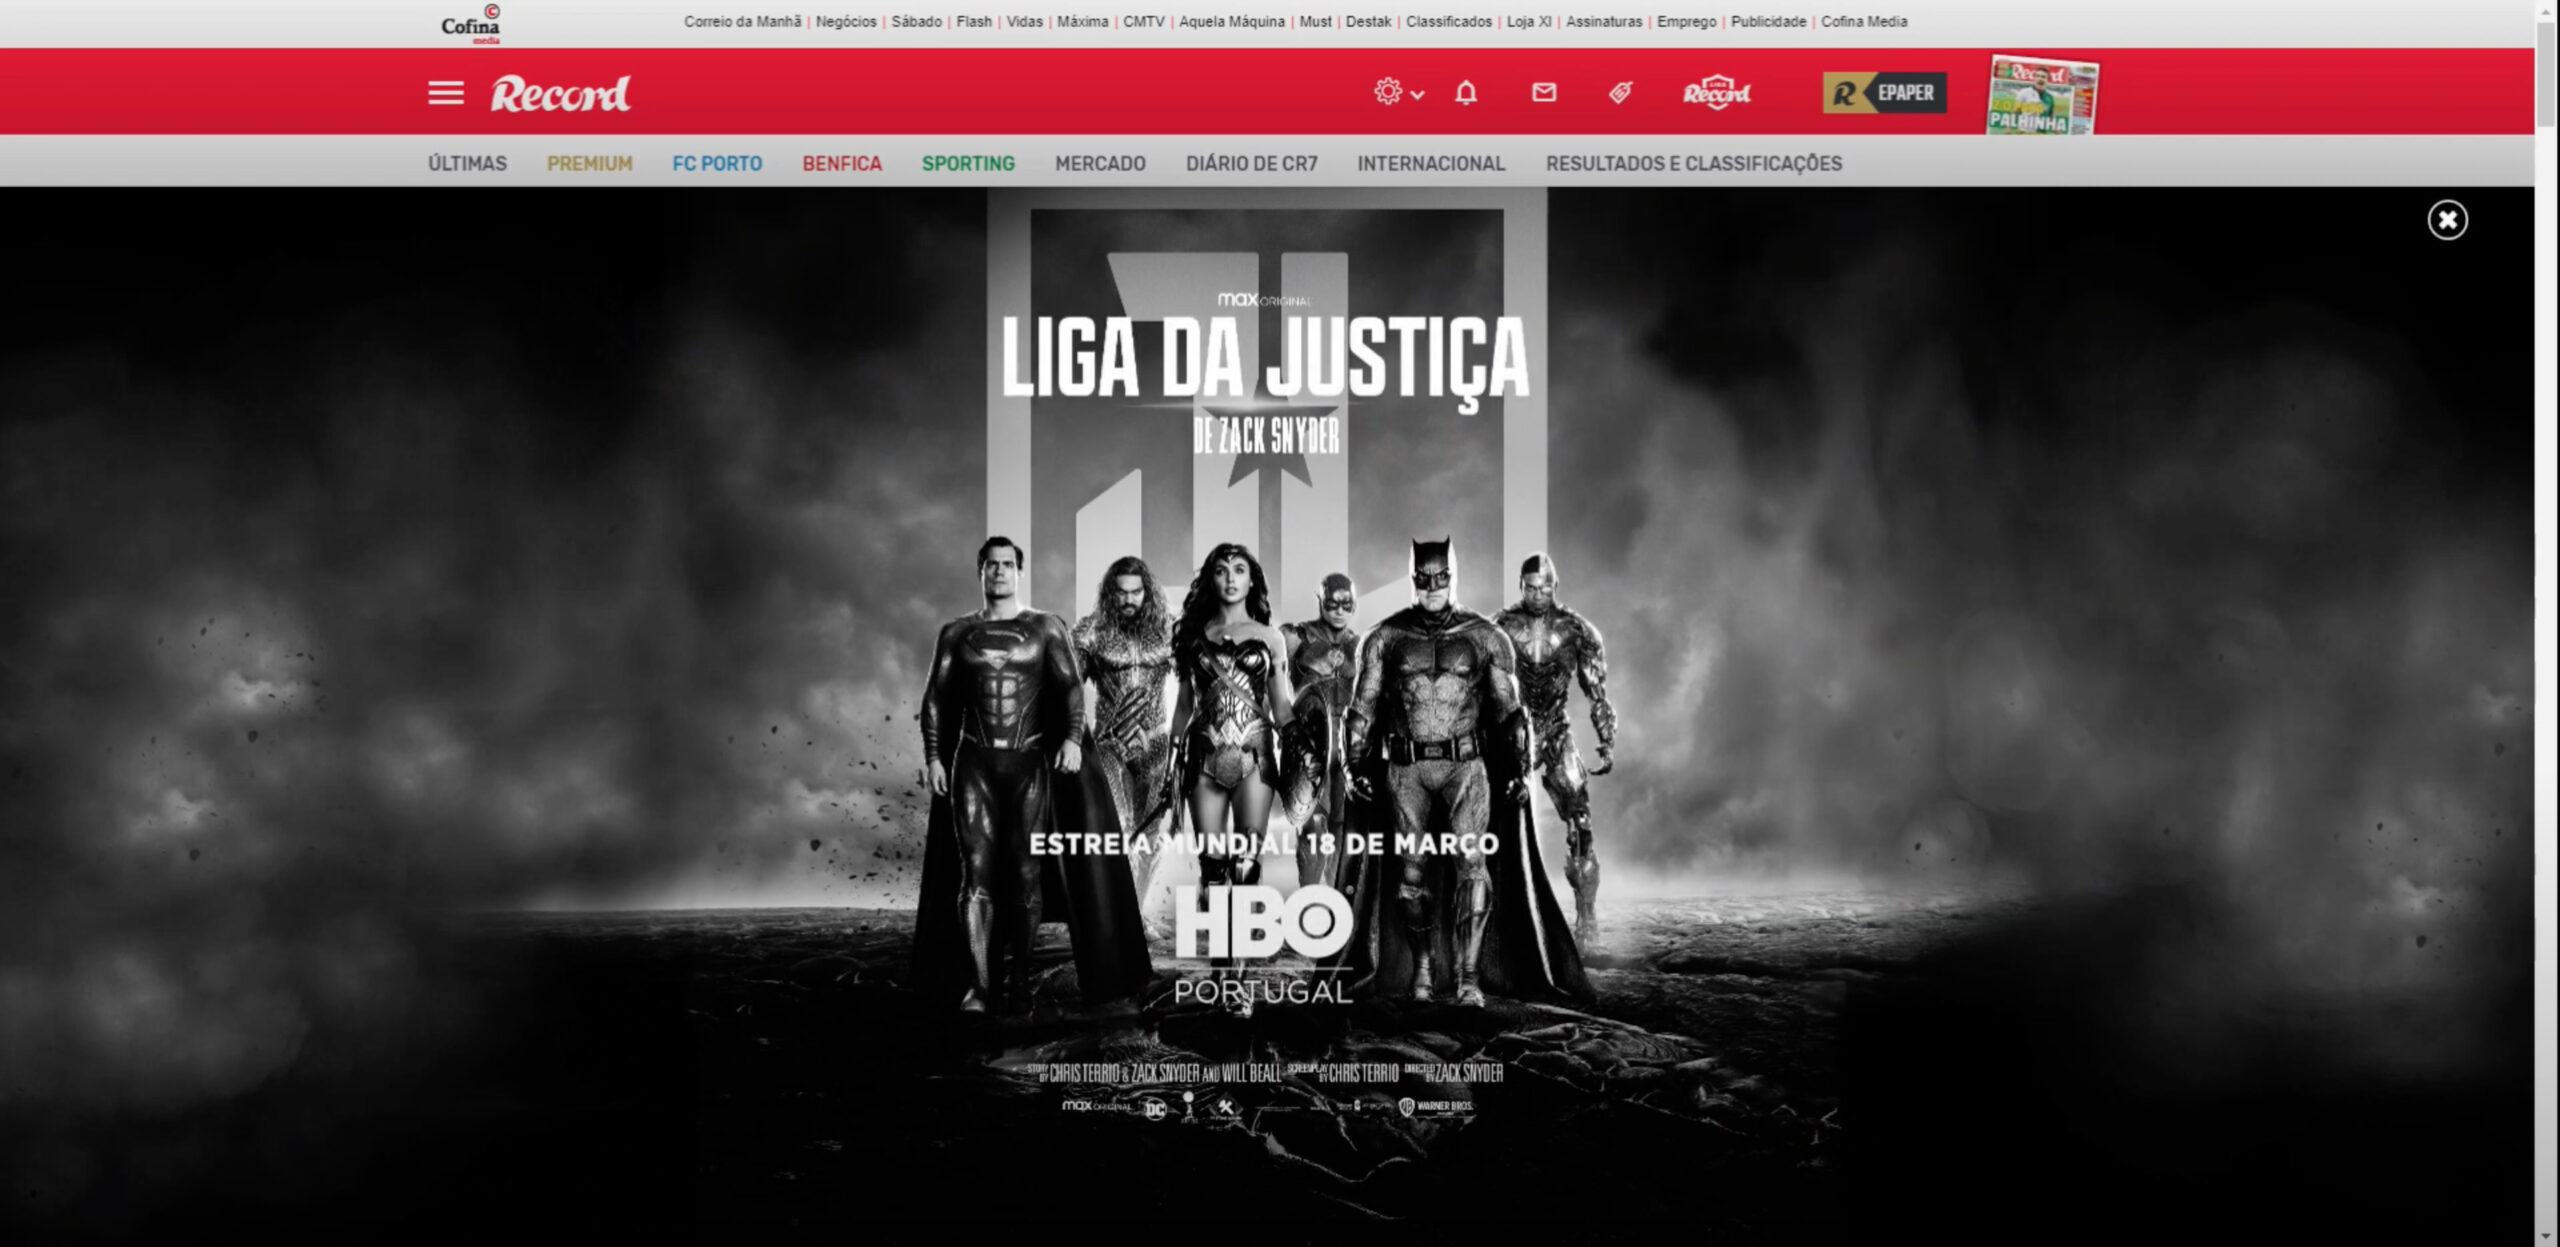Open RESULTADOS E CLASSIFICAÇÕES section
The image size is (2560, 1247).
click(x=1693, y=163)
